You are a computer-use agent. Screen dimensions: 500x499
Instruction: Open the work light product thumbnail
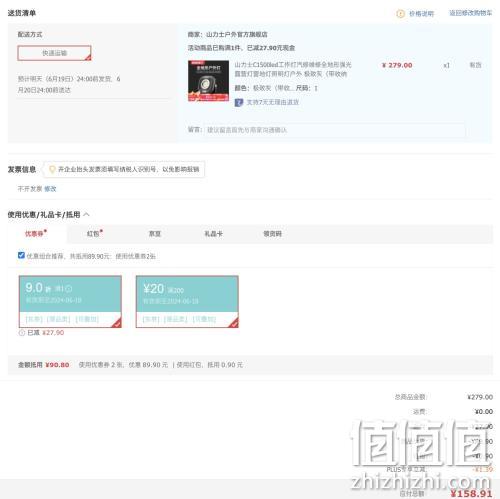208,81
